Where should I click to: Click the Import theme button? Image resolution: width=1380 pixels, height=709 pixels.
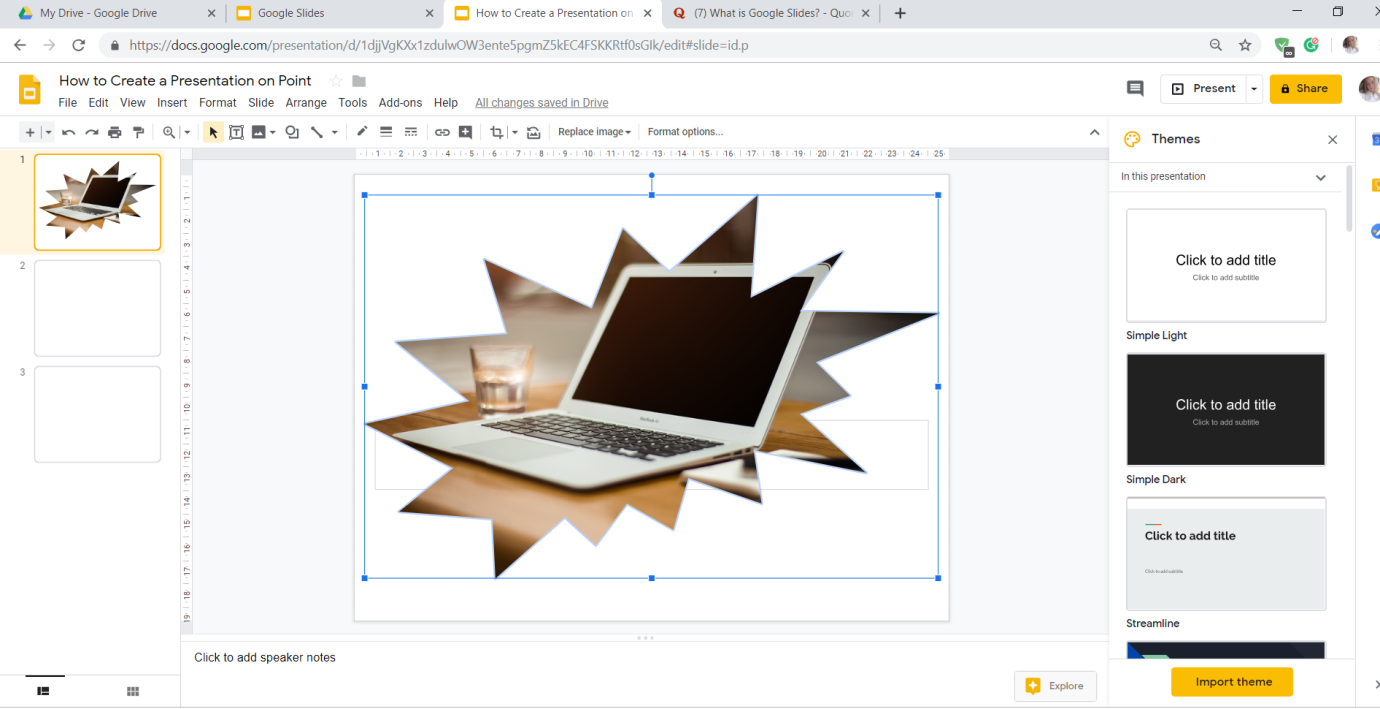click(1232, 682)
